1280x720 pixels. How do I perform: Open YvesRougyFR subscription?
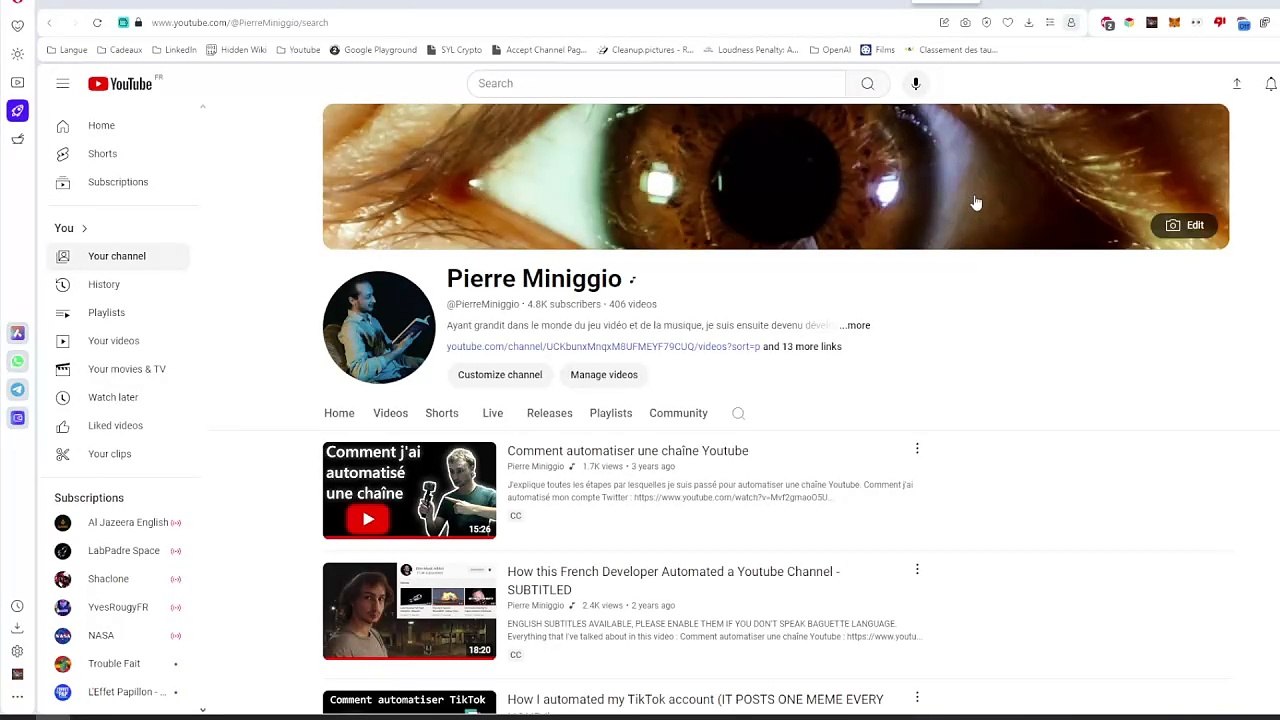[117, 607]
